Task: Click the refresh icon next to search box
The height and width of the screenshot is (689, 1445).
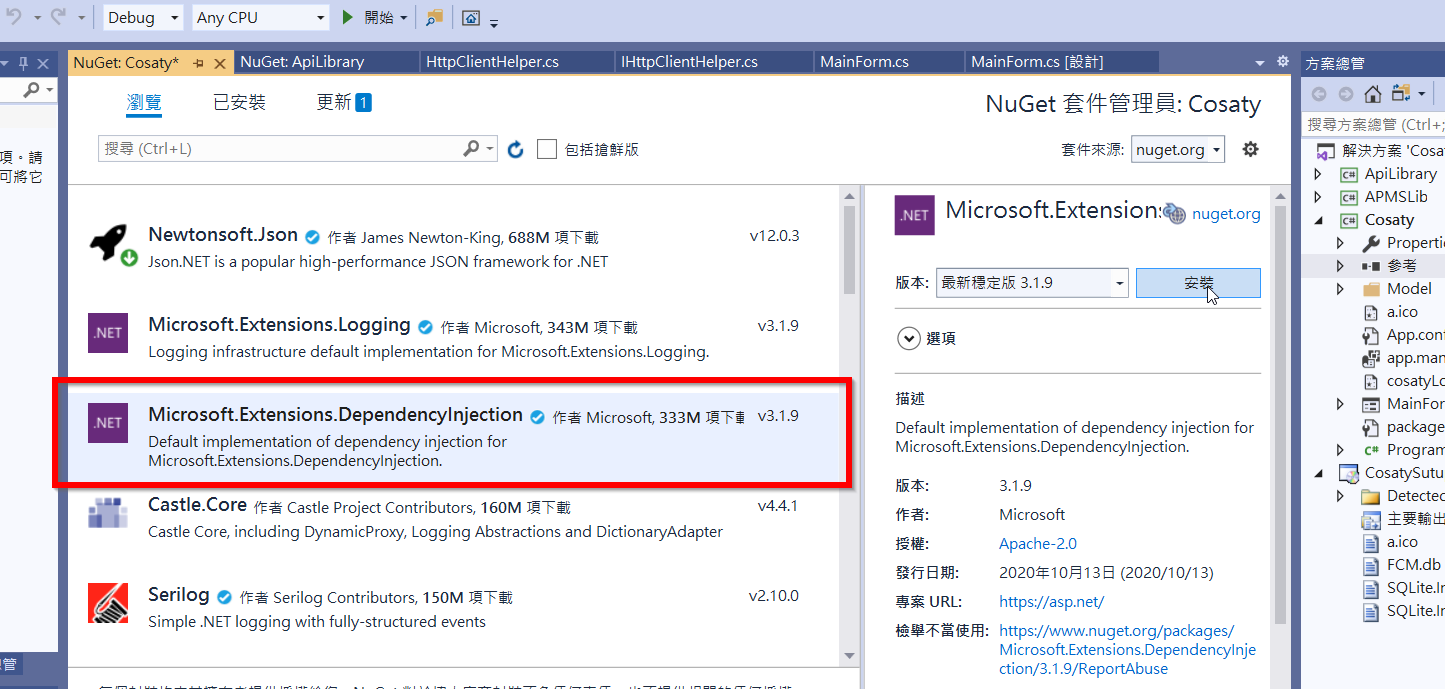Action: point(516,150)
